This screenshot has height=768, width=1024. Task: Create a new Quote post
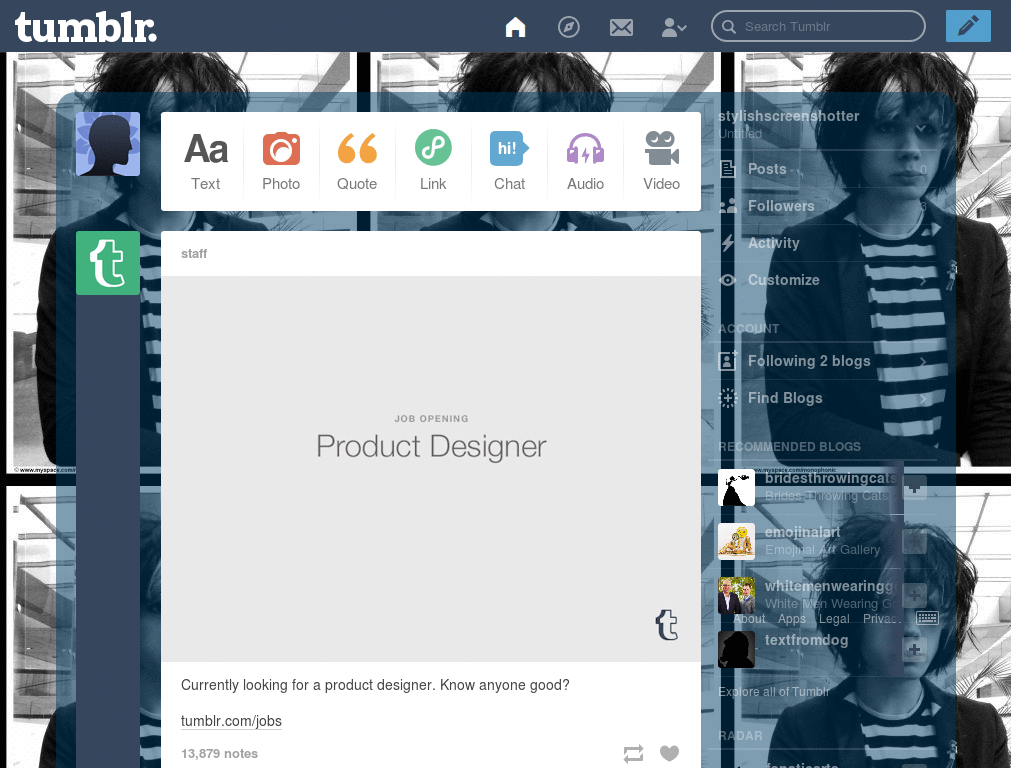pos(357,161)
